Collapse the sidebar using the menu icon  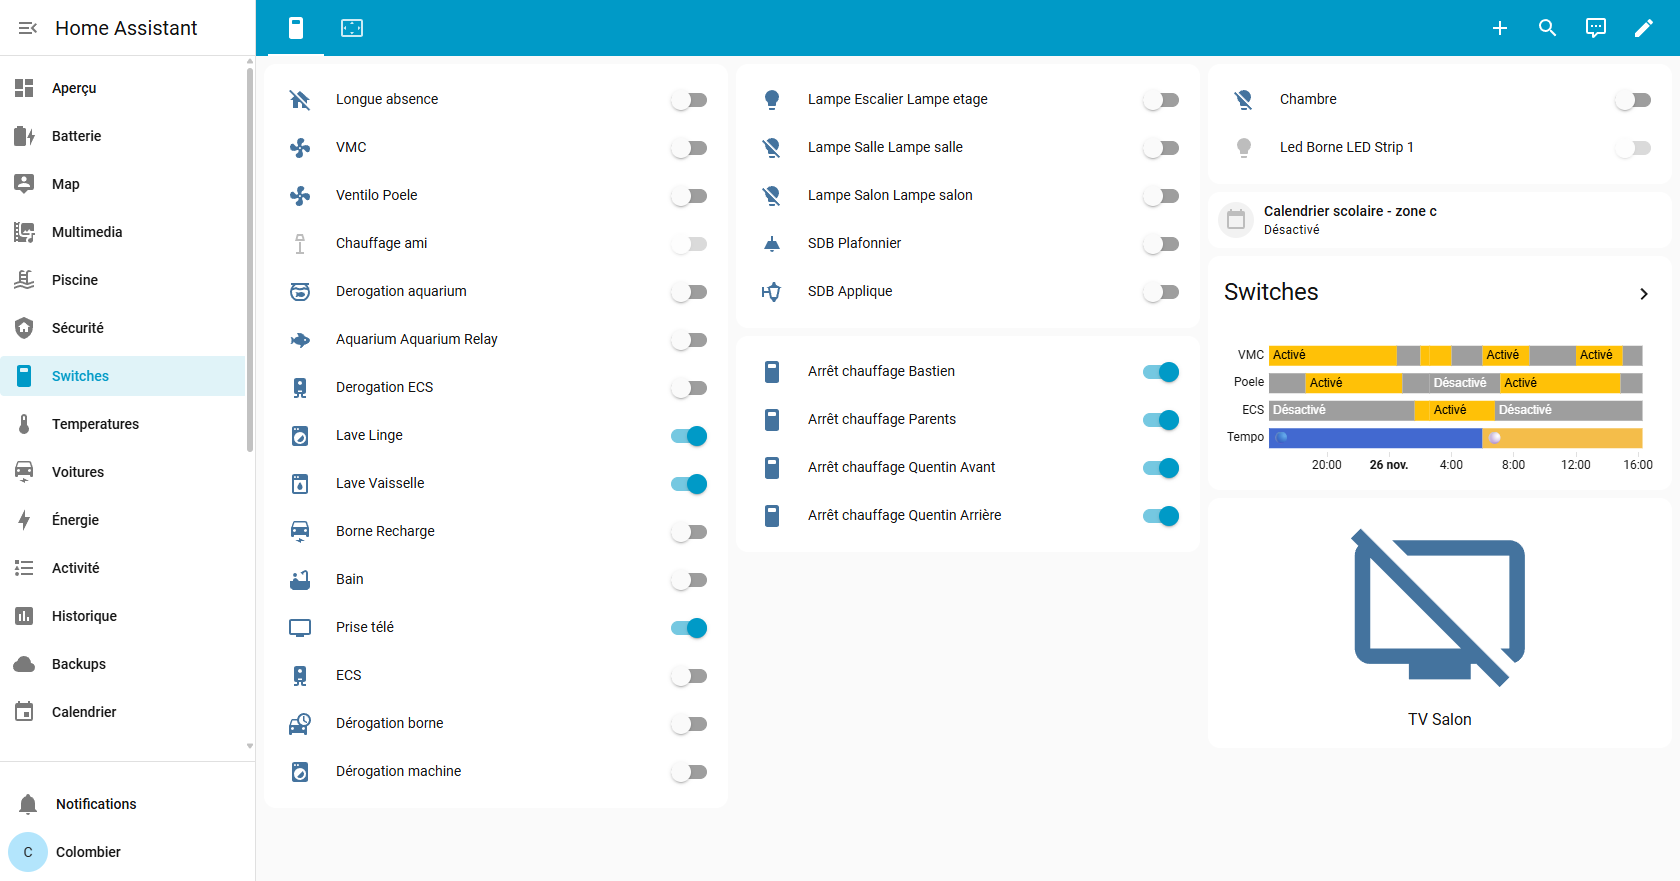click(x=28, y=28)
